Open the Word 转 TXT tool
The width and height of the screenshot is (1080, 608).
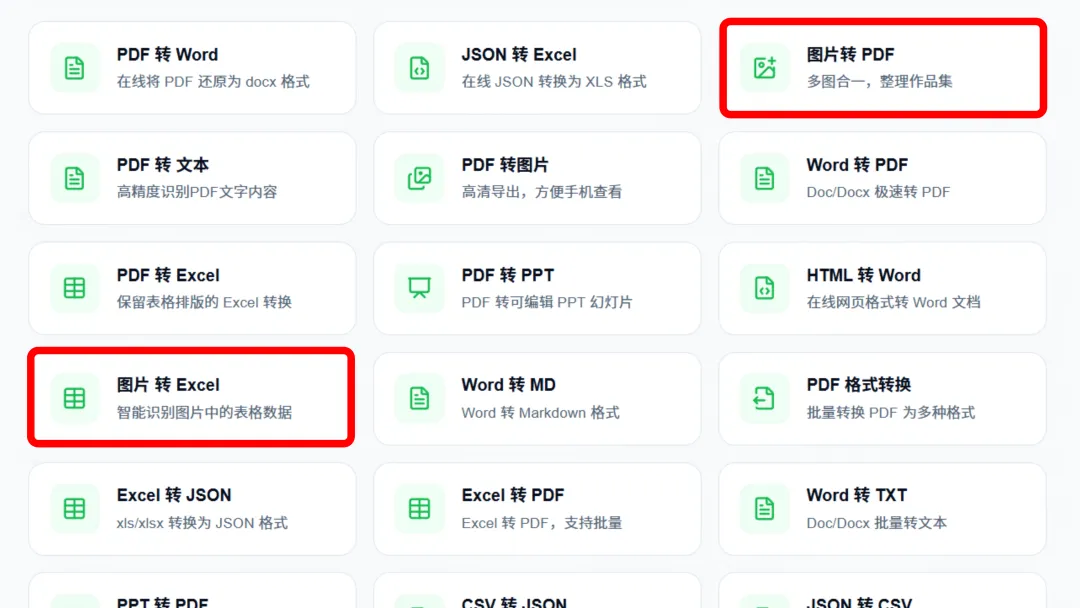(882, 508)
